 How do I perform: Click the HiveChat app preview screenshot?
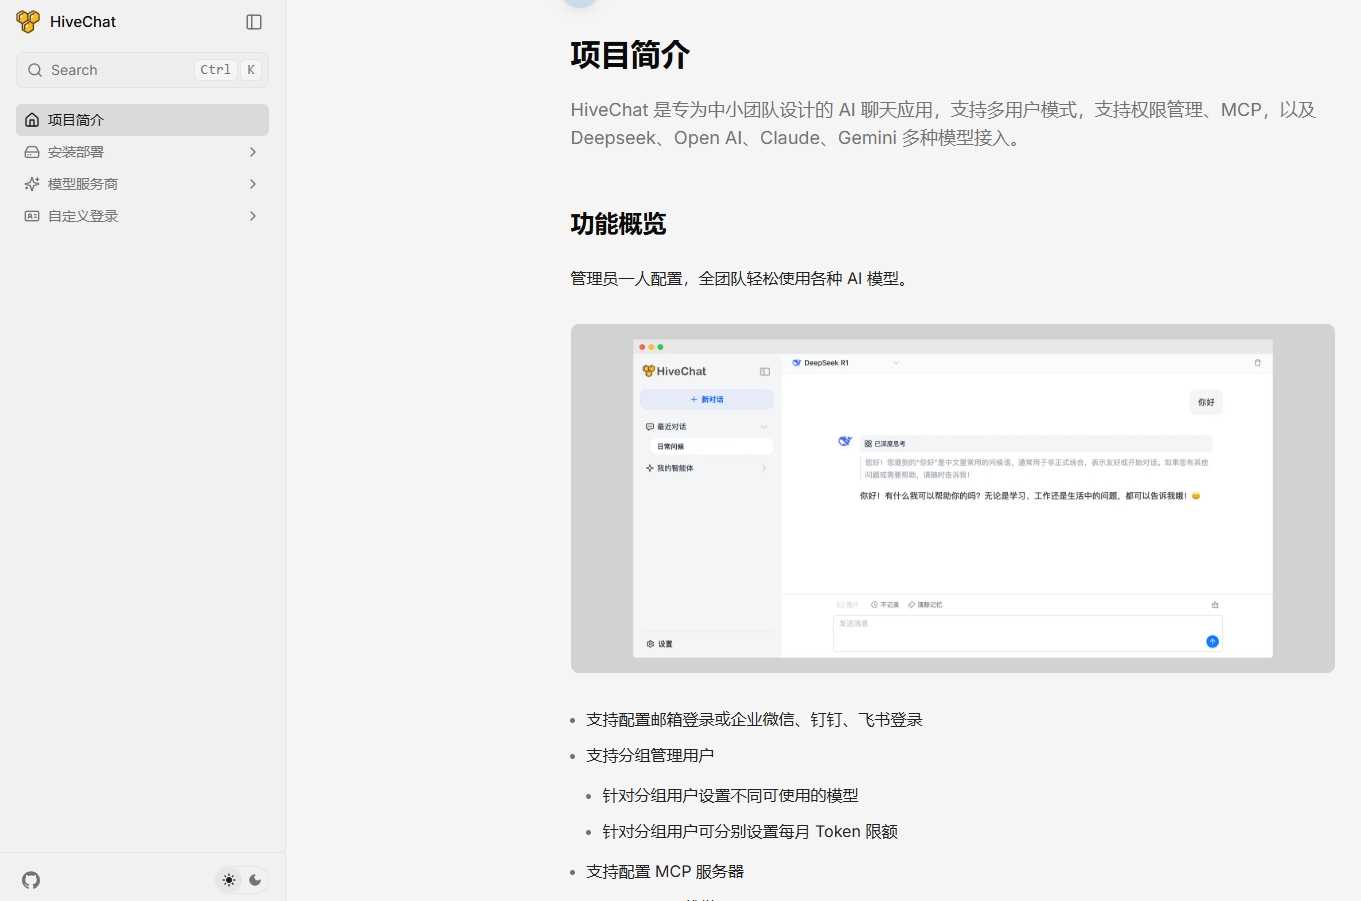pos(952,498)
